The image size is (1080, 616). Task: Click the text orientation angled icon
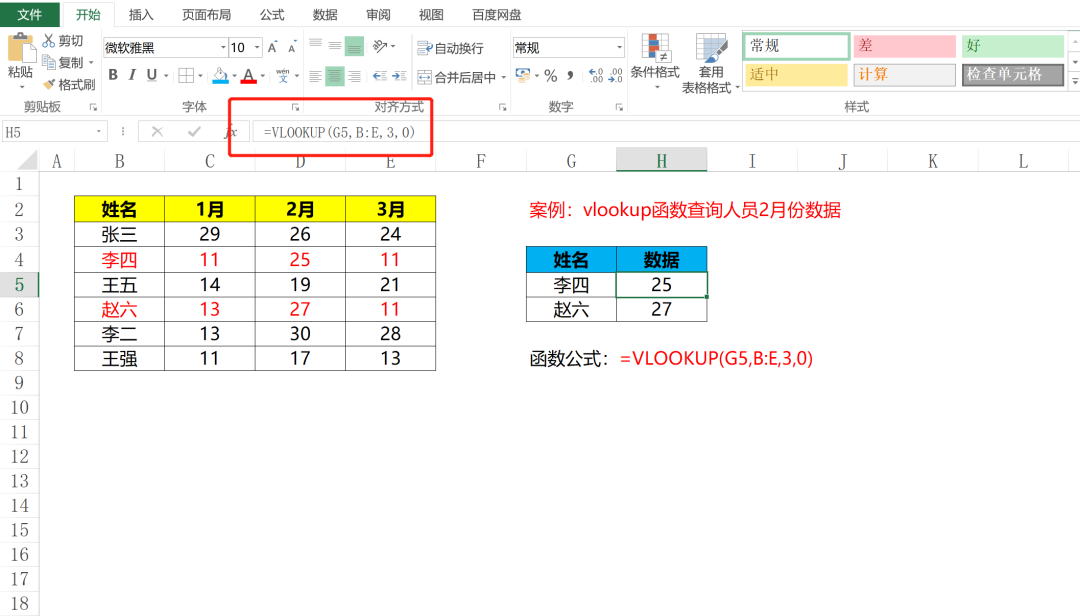(x=380, y=46)
